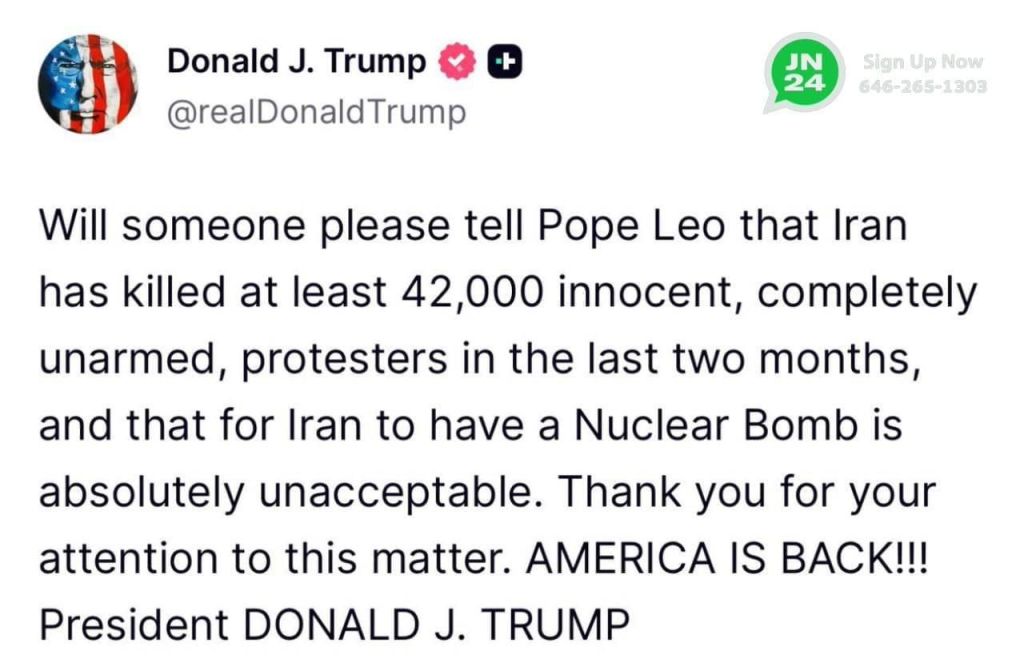Click the flag-themed profile avatar
This screenshot has height=663, width=1024.
coord(88,84)
